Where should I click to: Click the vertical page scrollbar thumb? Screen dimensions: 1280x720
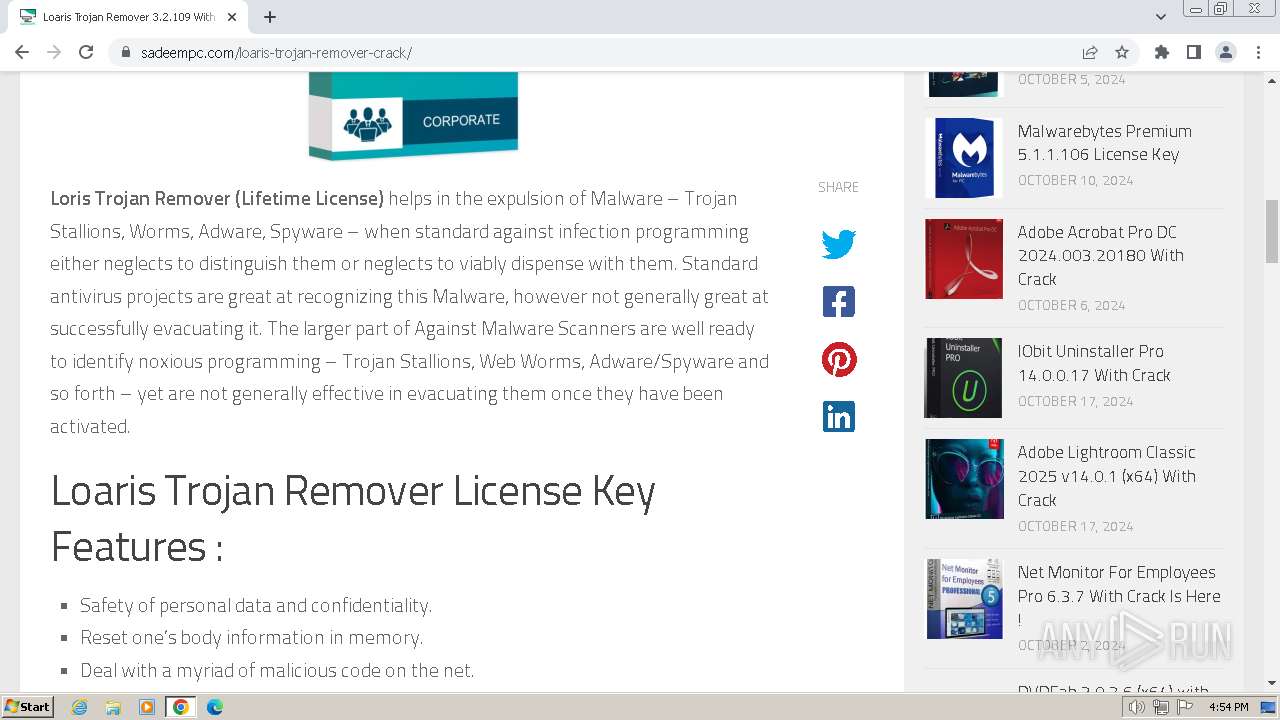pyautogui.click(x=1272, y=230)
